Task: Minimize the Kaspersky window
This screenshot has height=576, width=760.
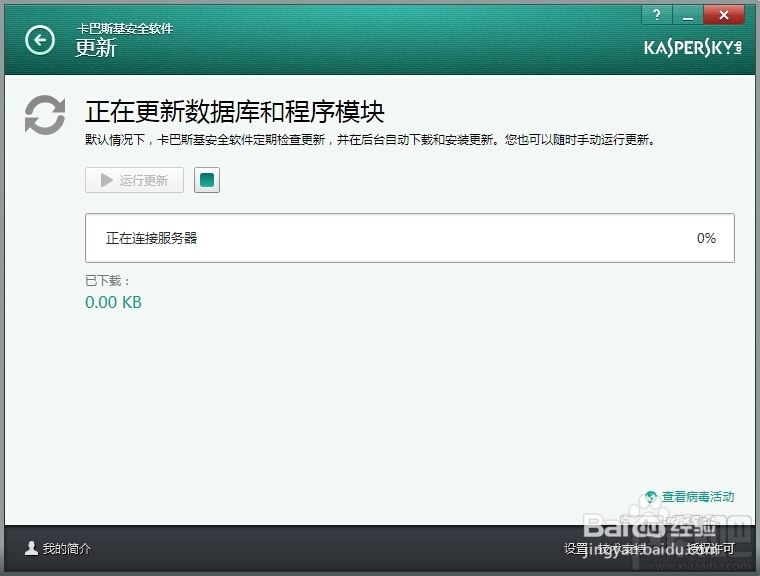Action: [687, 15]
